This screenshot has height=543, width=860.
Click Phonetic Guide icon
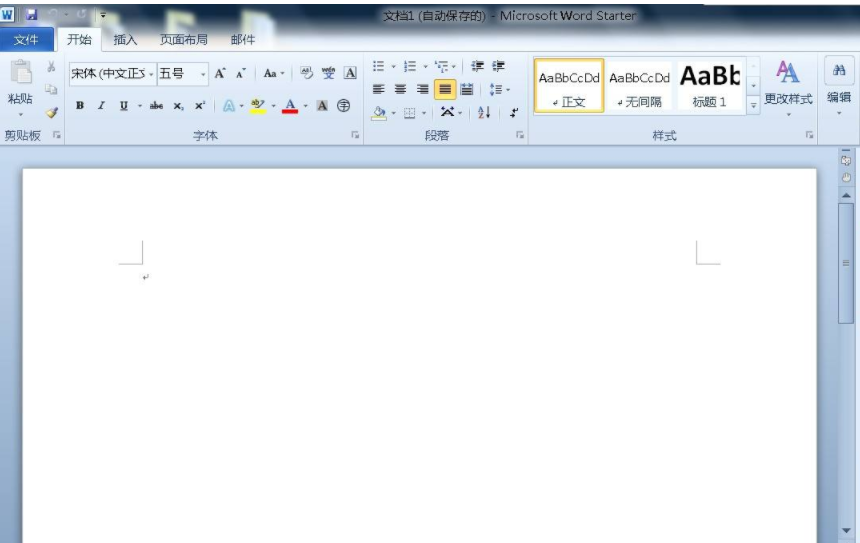[328, 73]
